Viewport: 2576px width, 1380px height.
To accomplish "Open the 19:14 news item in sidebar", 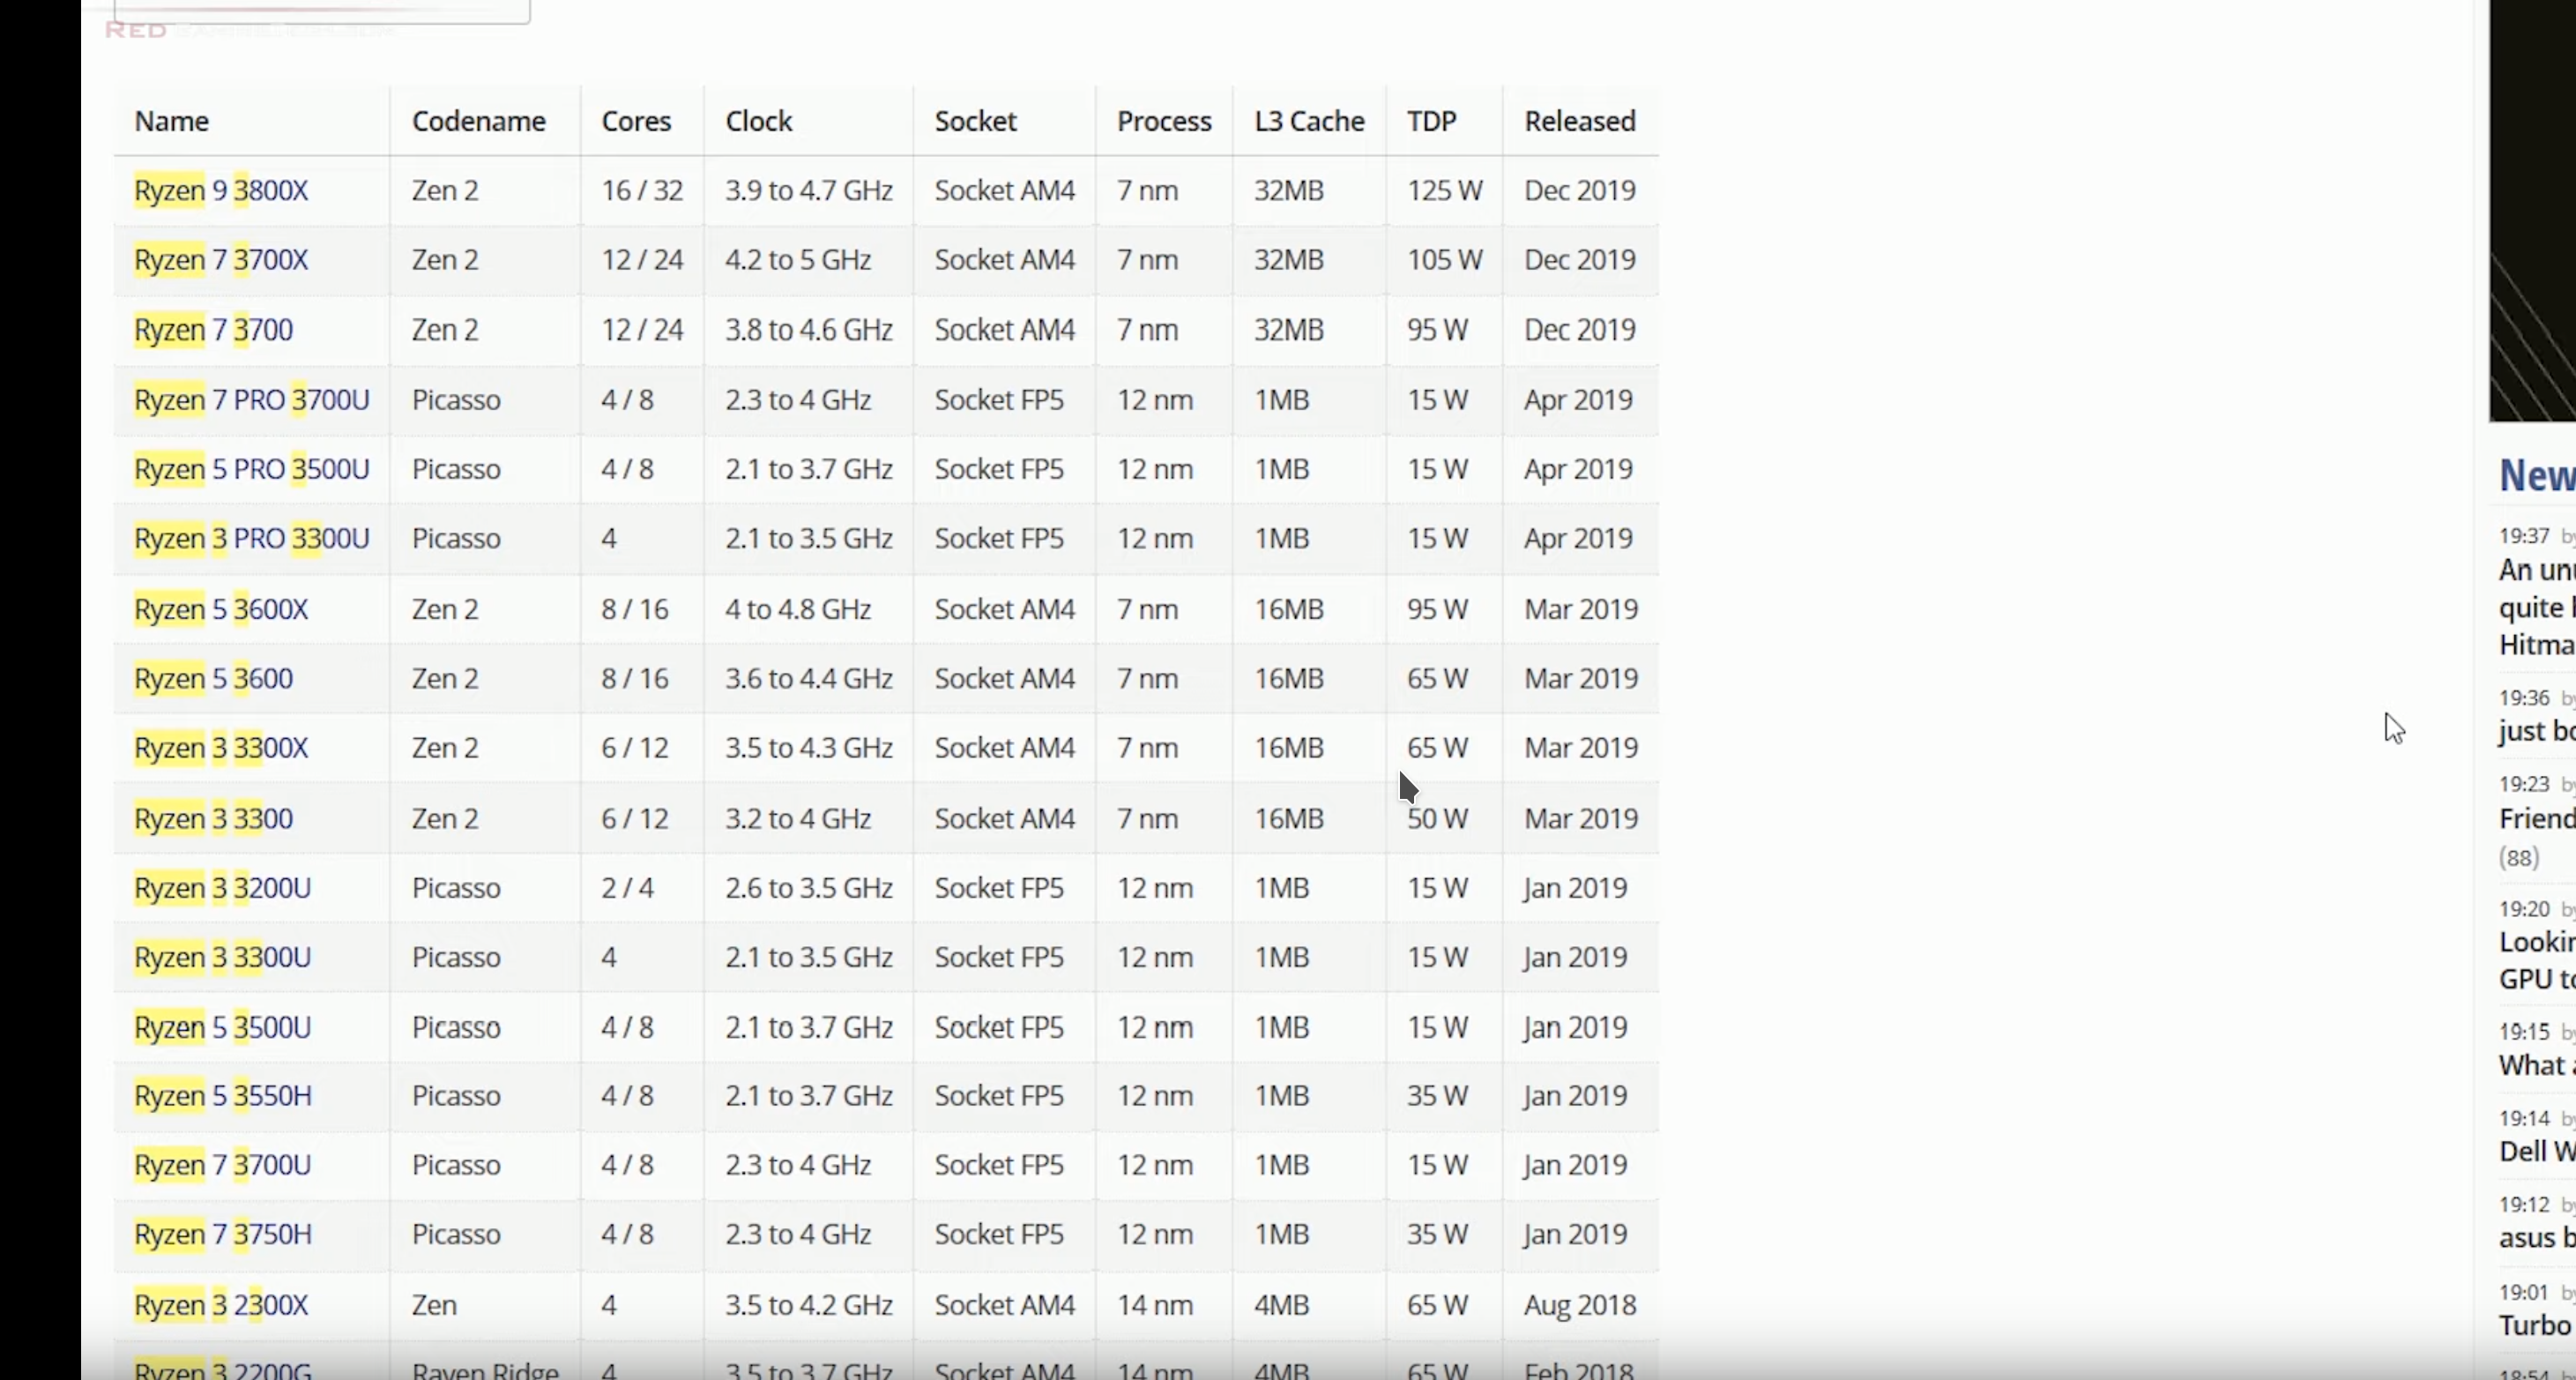I will coord(2537,1151).
